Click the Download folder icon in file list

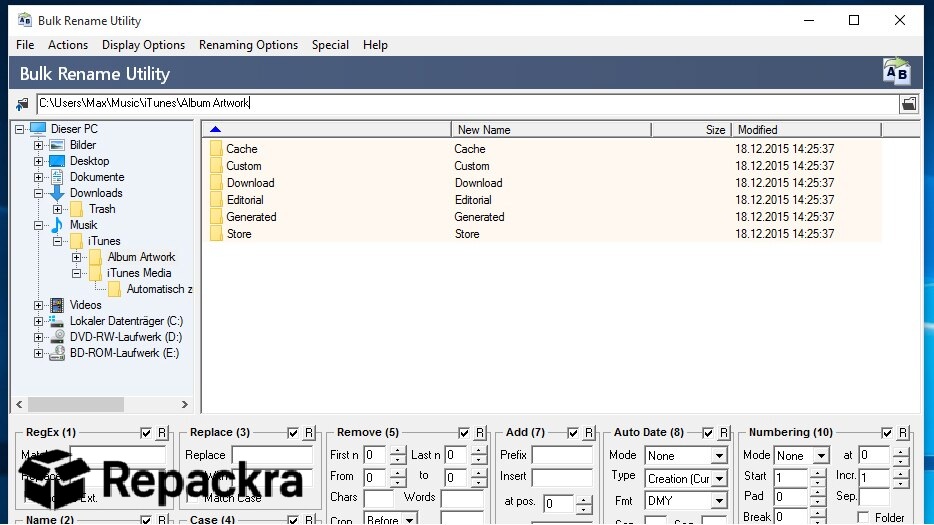[216, 182]
